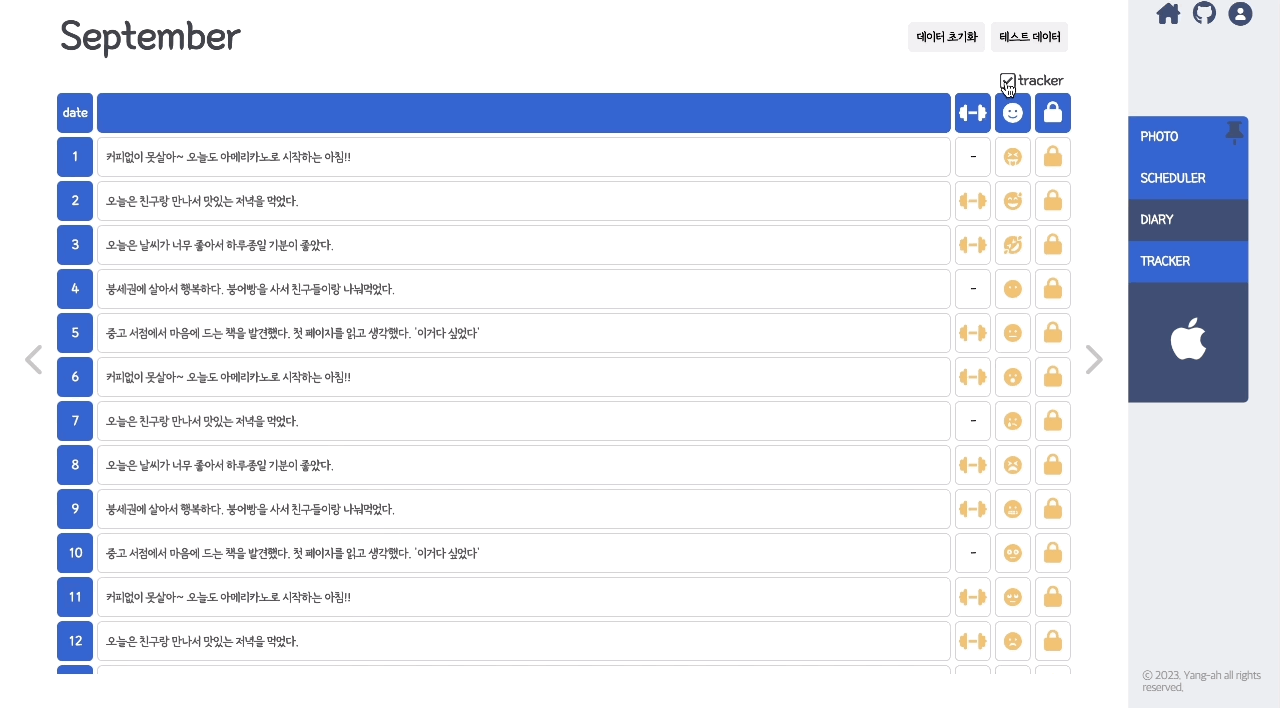Click the mood emoji for day 3
The width and height of the screenshot is (1280, 708).
tap(1013, 245)
